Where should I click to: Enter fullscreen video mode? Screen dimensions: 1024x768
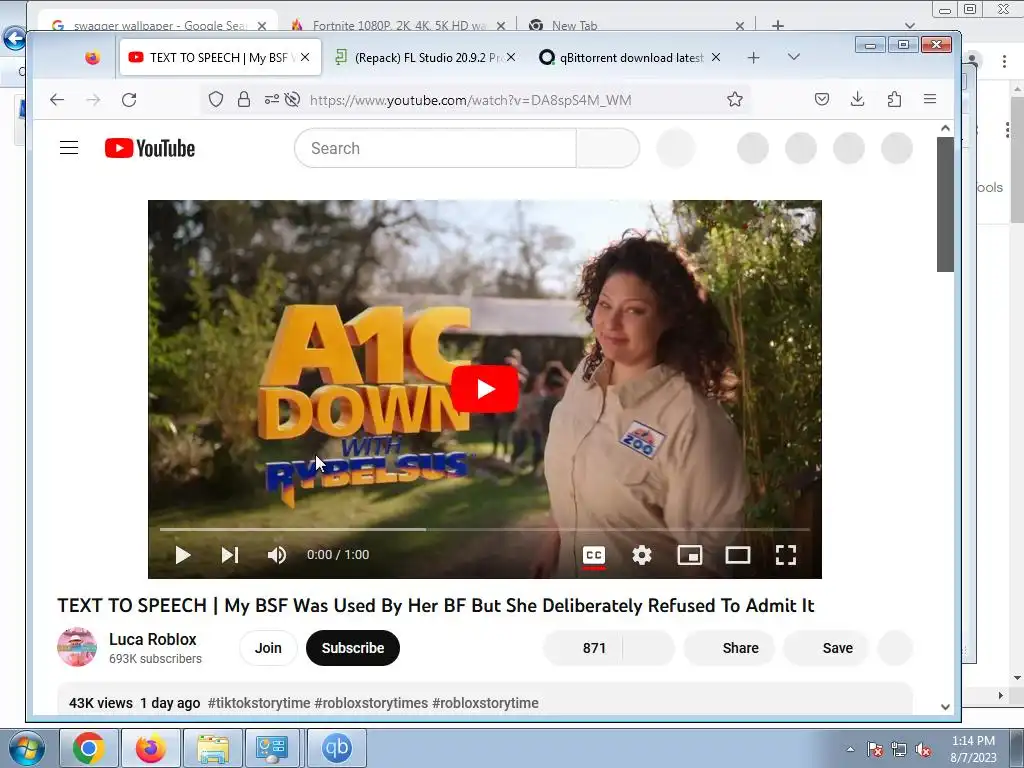tap(786, 555)
